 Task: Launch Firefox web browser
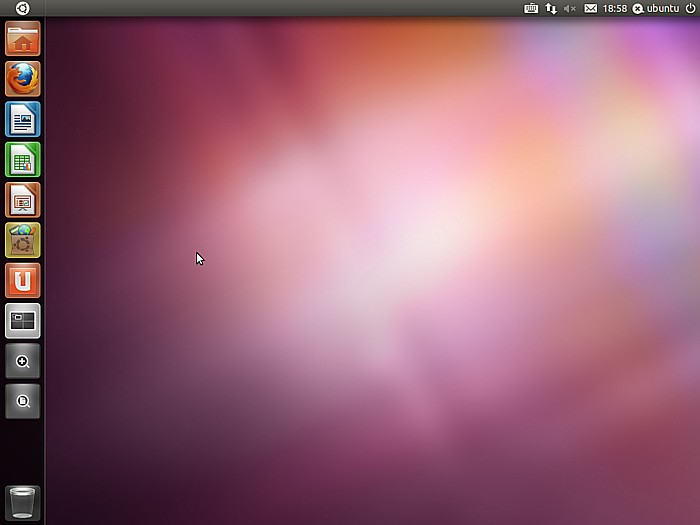click(23, 79)
